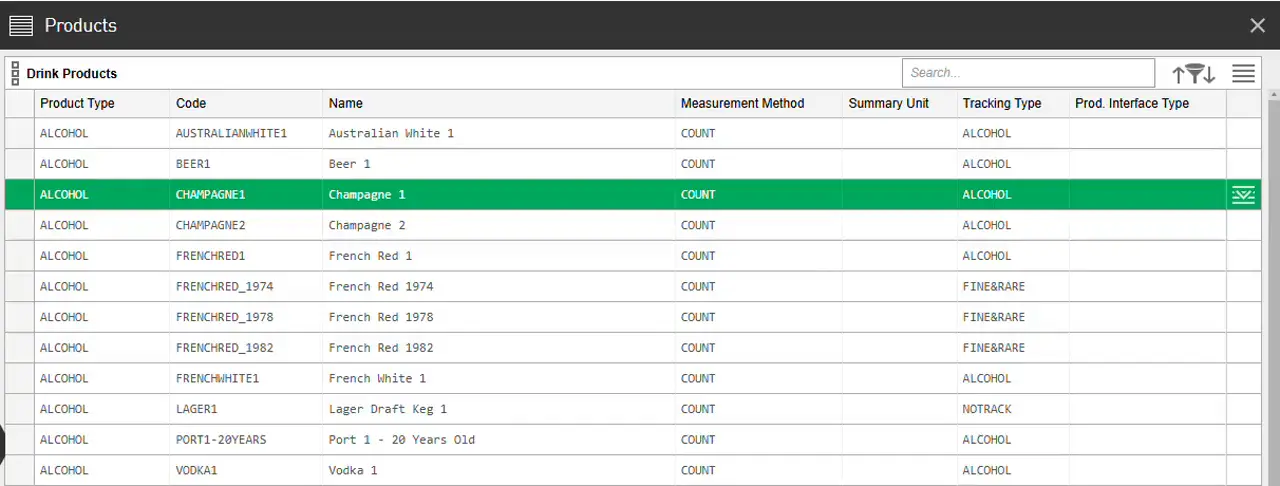Screen dimensions: 1280x486
Task: Click FINE&RARE in French Red 1982 row
Action: point(1013,348)
